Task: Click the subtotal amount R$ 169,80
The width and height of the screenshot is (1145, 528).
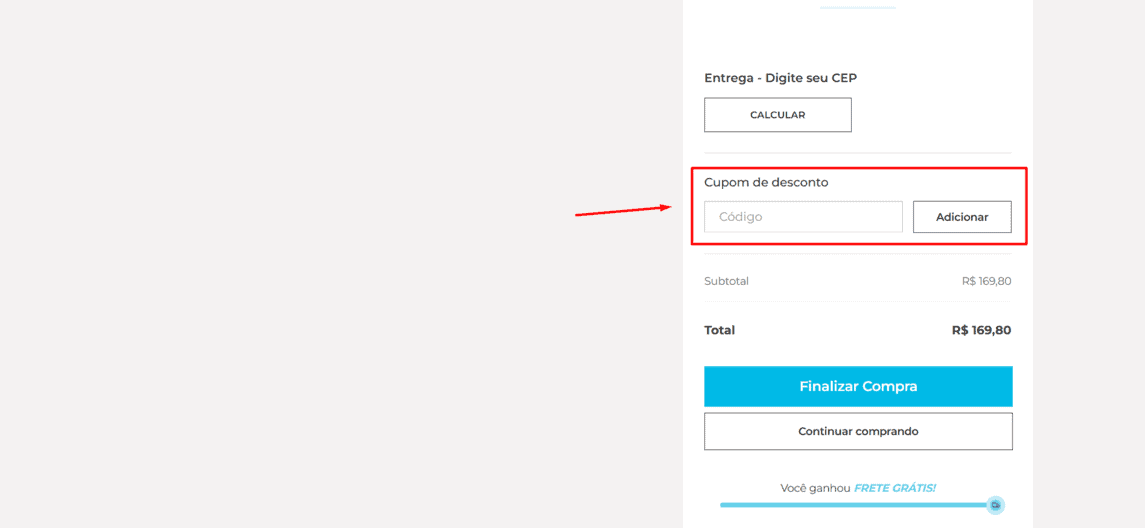Action: click(987, 281)
